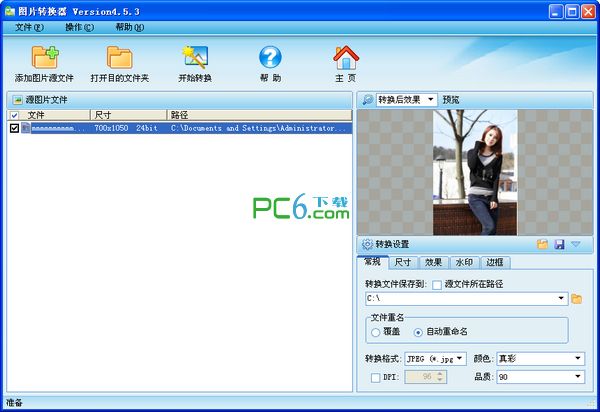
Task: Close the 图片转换器 window
Action: pos(589,12)
